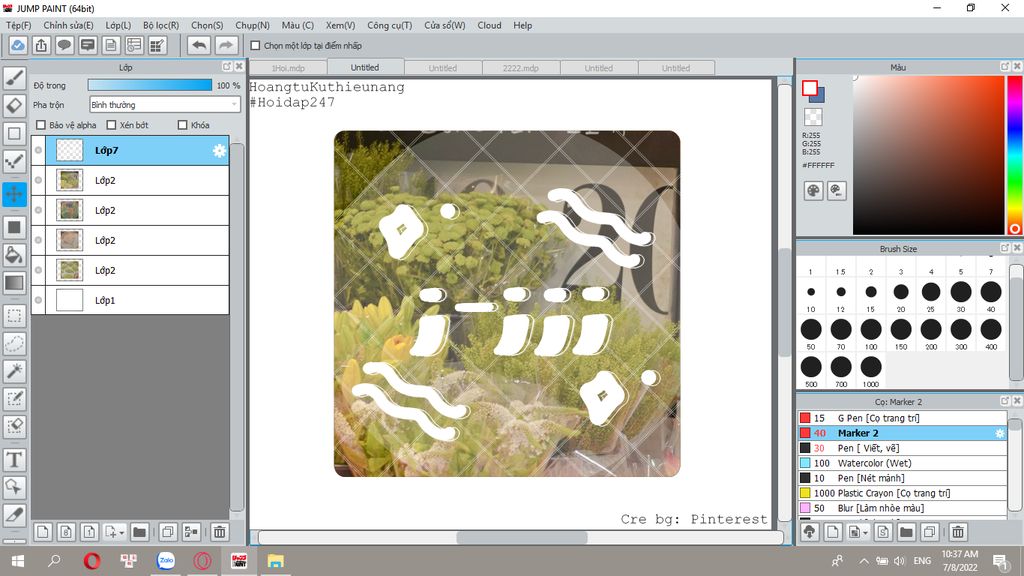The height and width of the screenshot is (576, 1024).
Task: Select the Brush tool in left toolbar
Action: click(x=14, y=78)
